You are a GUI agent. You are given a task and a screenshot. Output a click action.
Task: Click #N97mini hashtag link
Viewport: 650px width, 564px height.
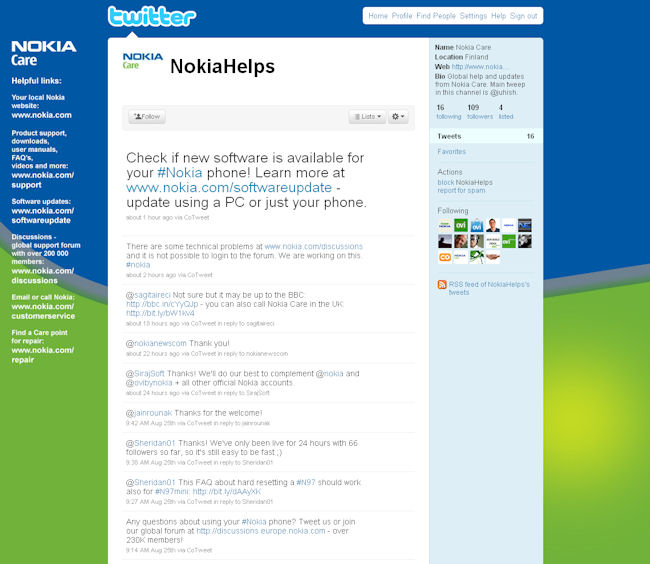pos(172,491)
